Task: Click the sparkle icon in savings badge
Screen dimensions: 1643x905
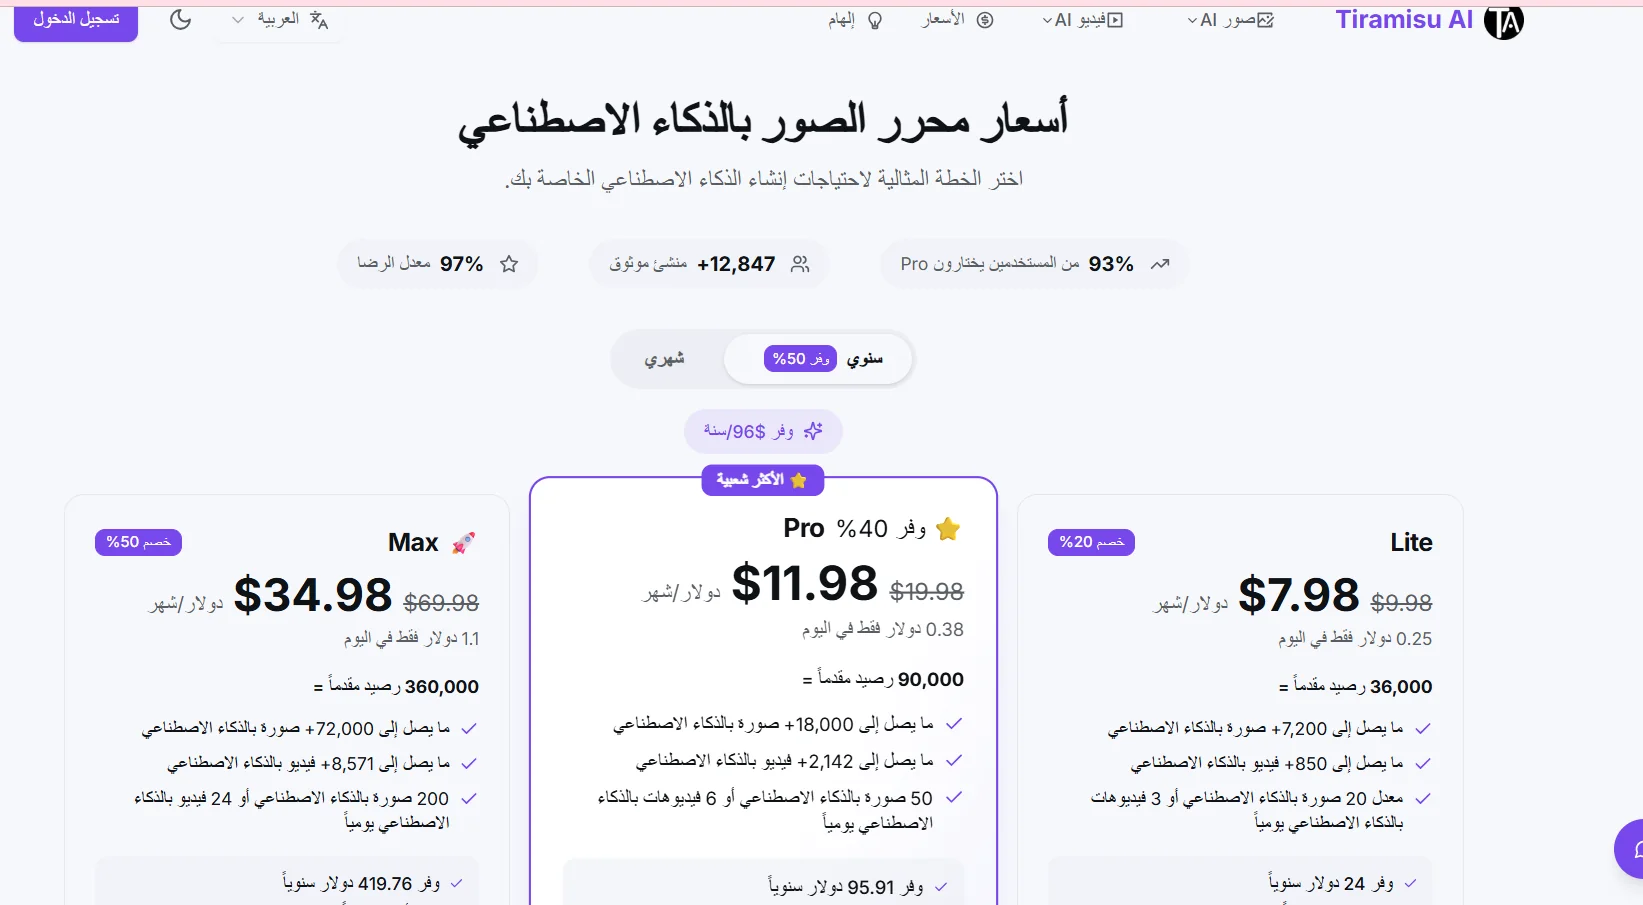Action: [813, 431]
